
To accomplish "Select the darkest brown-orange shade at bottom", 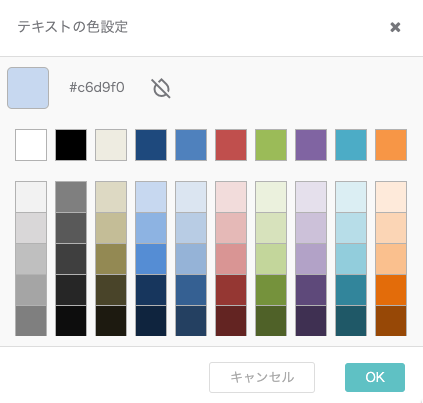I will (x=391, y=321).
